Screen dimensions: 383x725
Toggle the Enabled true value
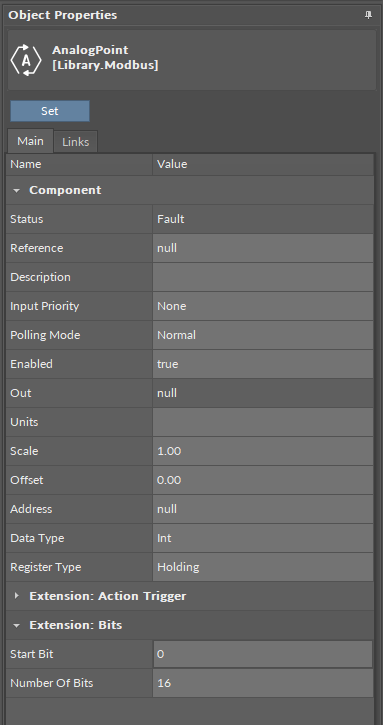click(x=263, y=364)
